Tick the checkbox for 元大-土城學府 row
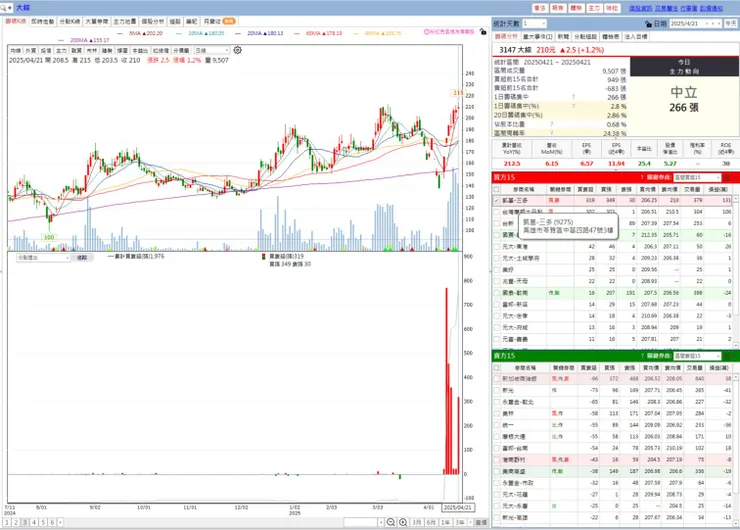This screenshot has height=530, width=740. click(x=496, y=258)
